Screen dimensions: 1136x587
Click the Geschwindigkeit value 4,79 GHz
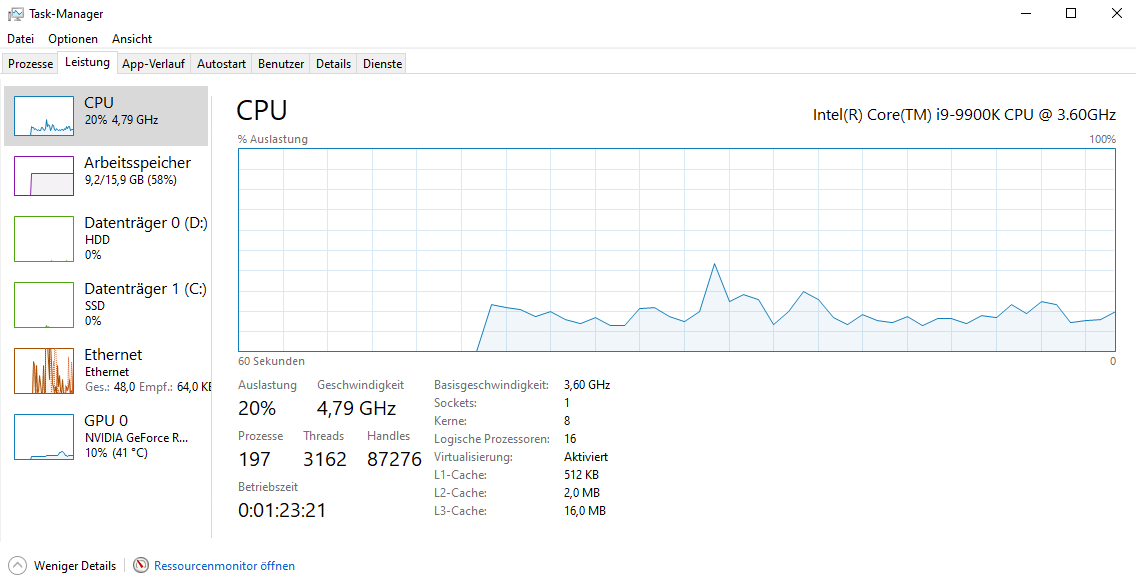click(x=356, y=408)
